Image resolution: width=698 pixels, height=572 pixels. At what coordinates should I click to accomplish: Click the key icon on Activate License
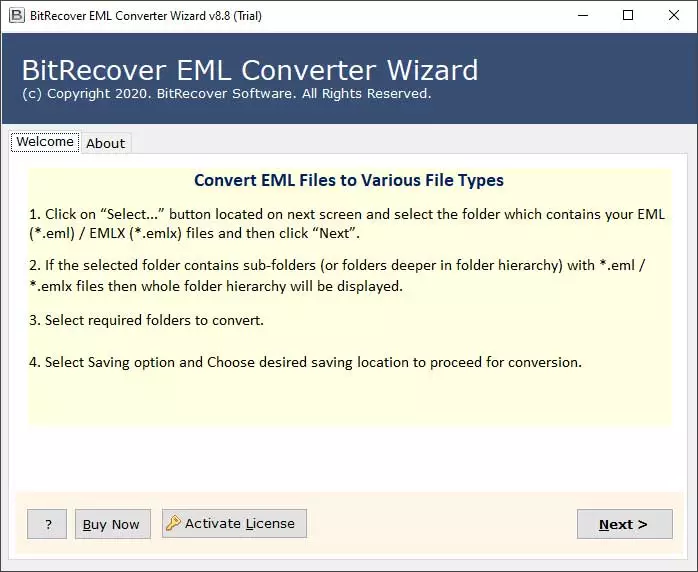[174, 523]
